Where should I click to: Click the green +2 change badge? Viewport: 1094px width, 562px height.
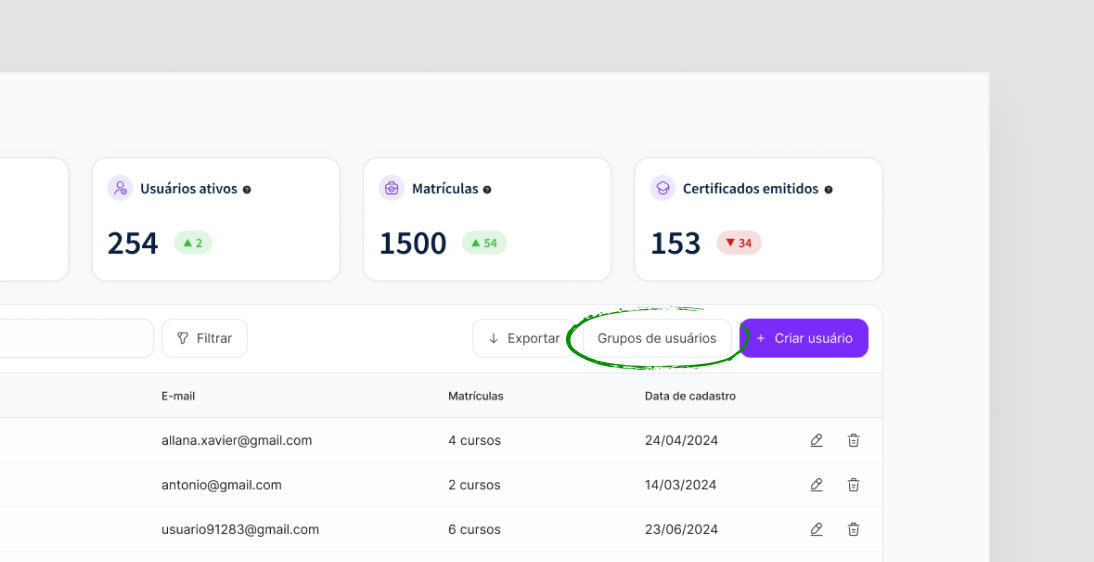[x=193, y=243]
